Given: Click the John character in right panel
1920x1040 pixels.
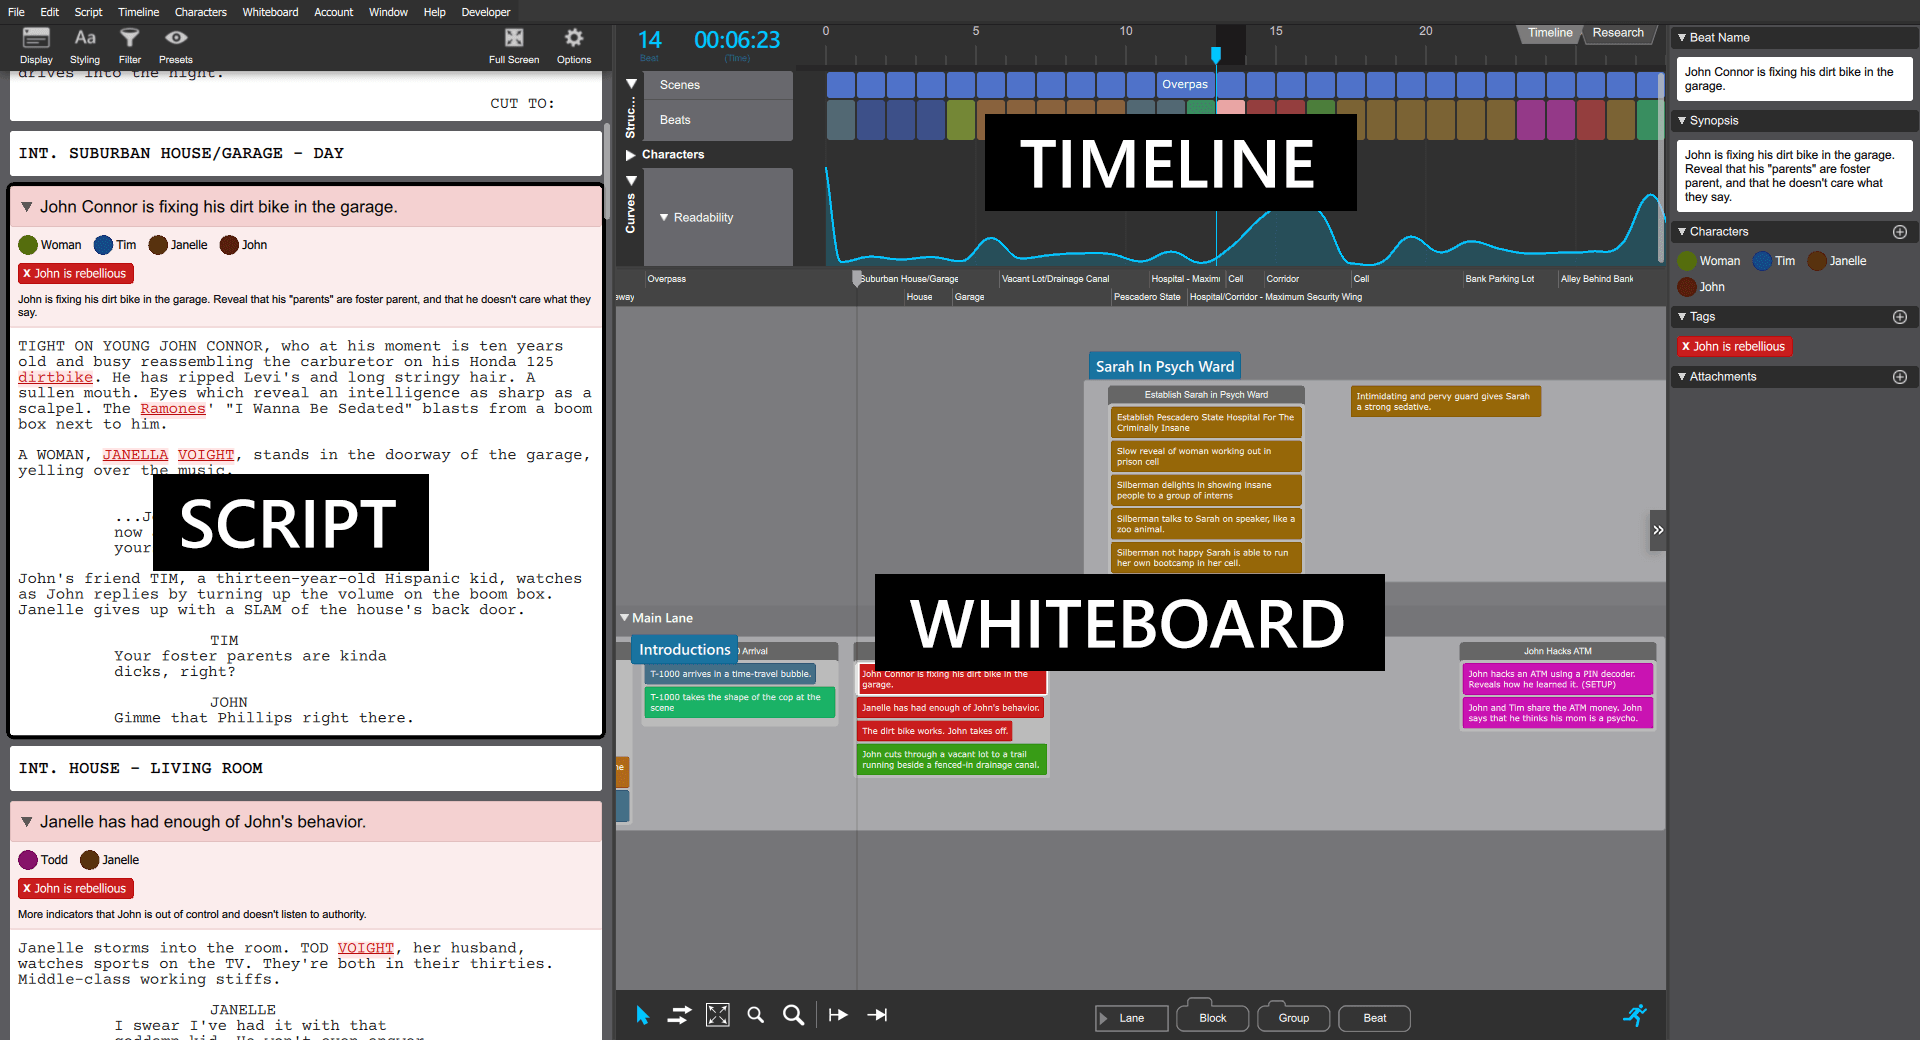Looking at the screenshot, I should click(1701, 287).
